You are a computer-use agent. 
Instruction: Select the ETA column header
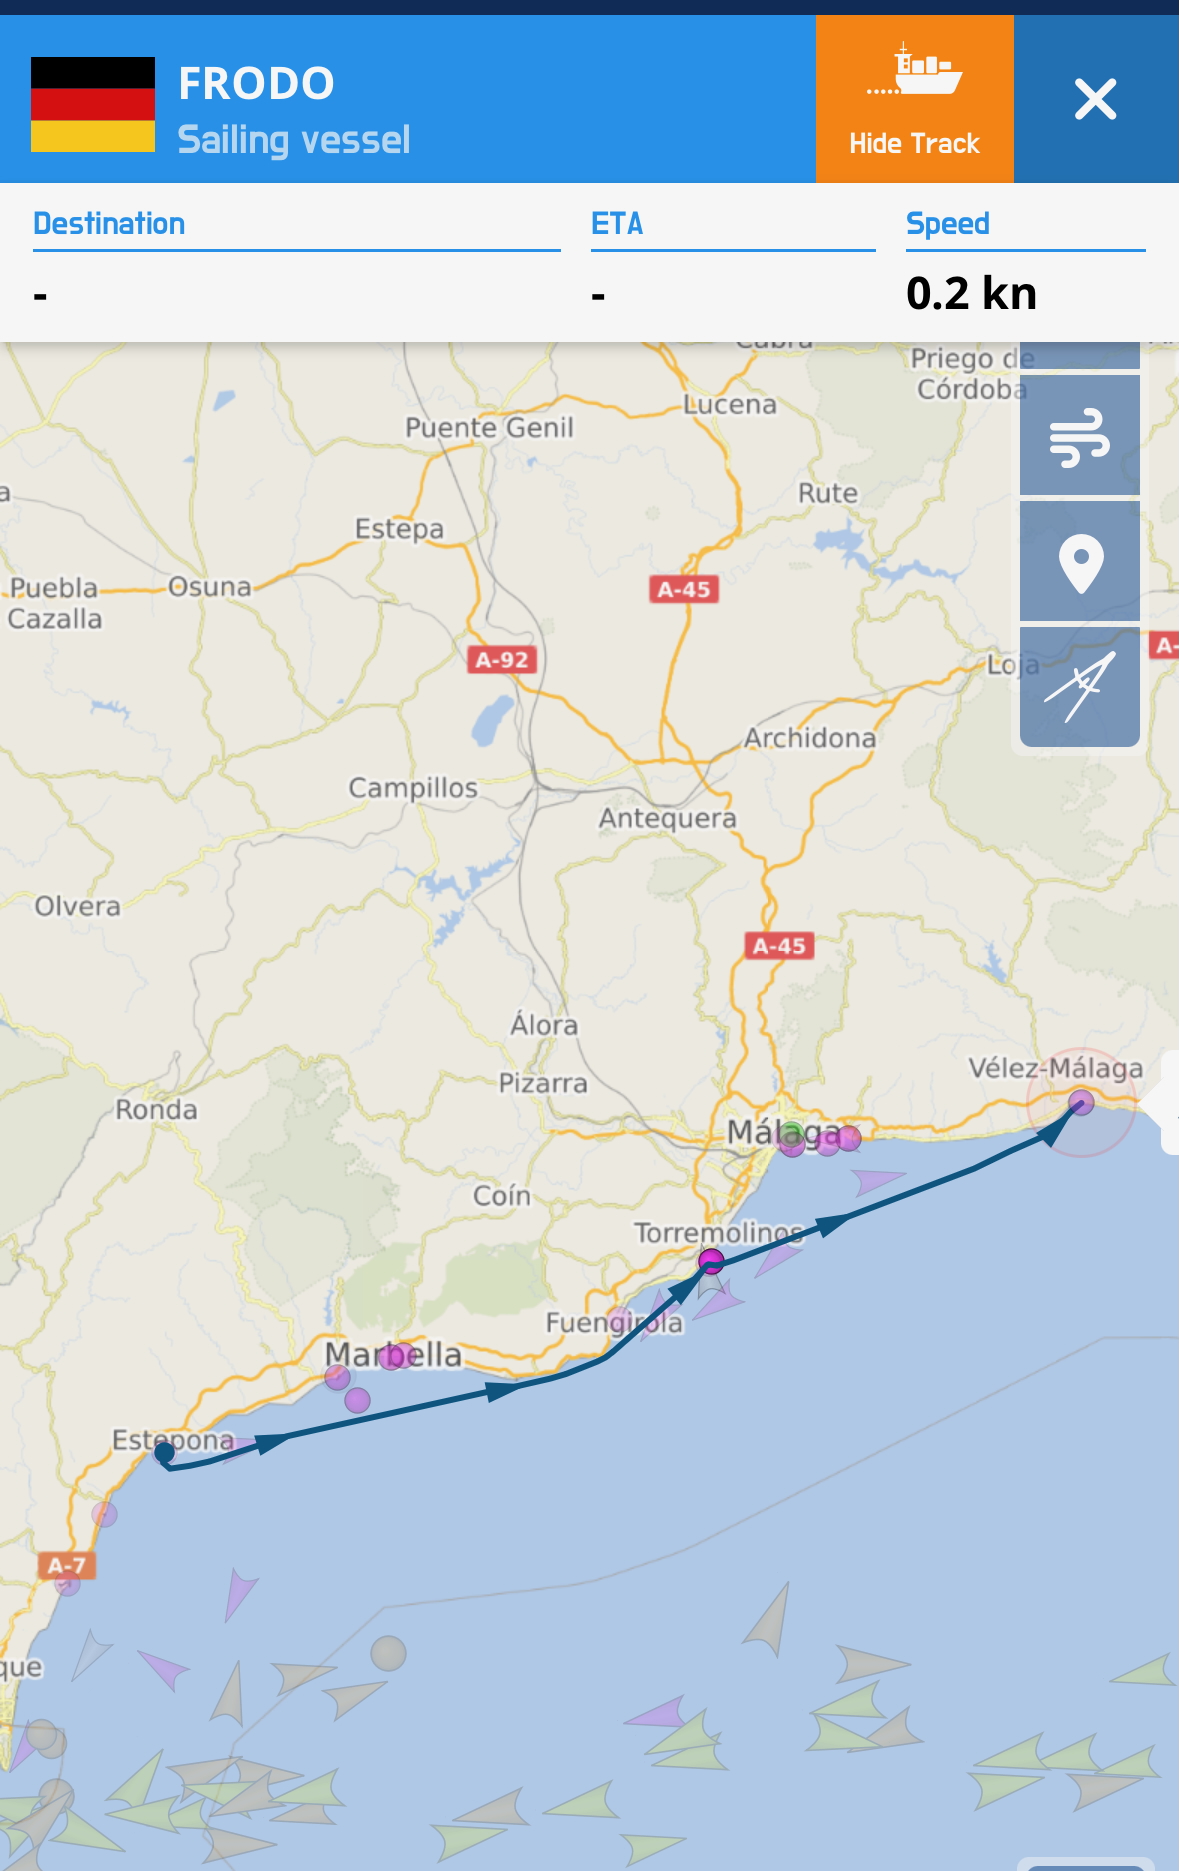(x=617, y=223)
